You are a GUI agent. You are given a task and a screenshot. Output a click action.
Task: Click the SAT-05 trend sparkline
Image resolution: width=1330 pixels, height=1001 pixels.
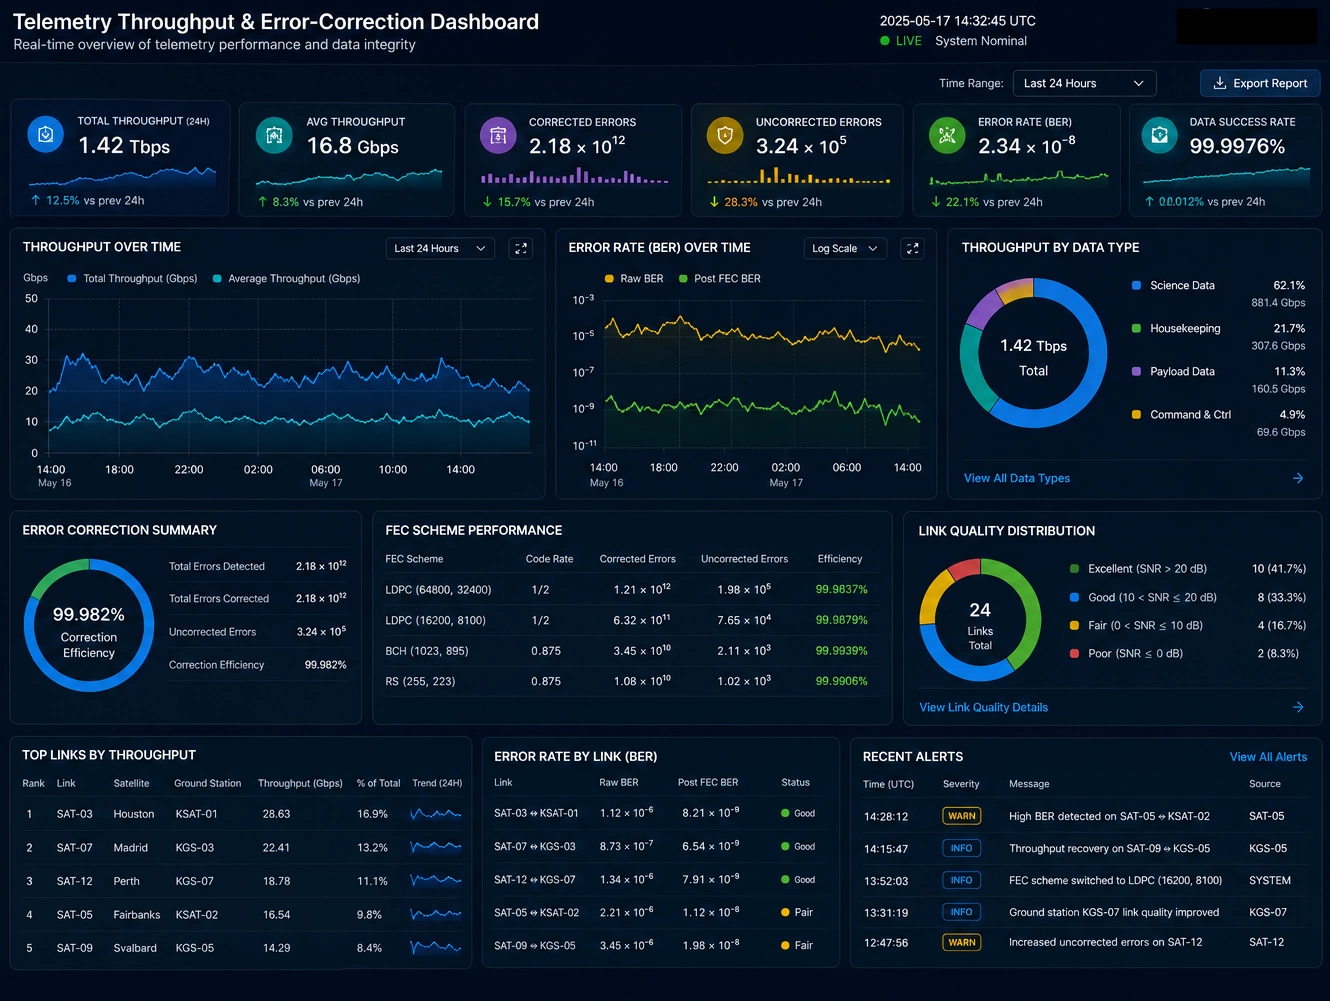436,914
